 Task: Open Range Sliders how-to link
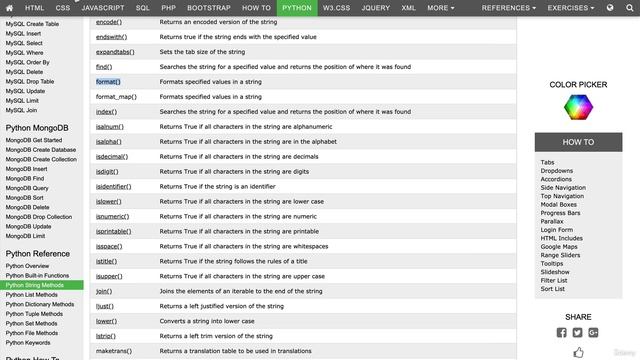click(560, 255)
